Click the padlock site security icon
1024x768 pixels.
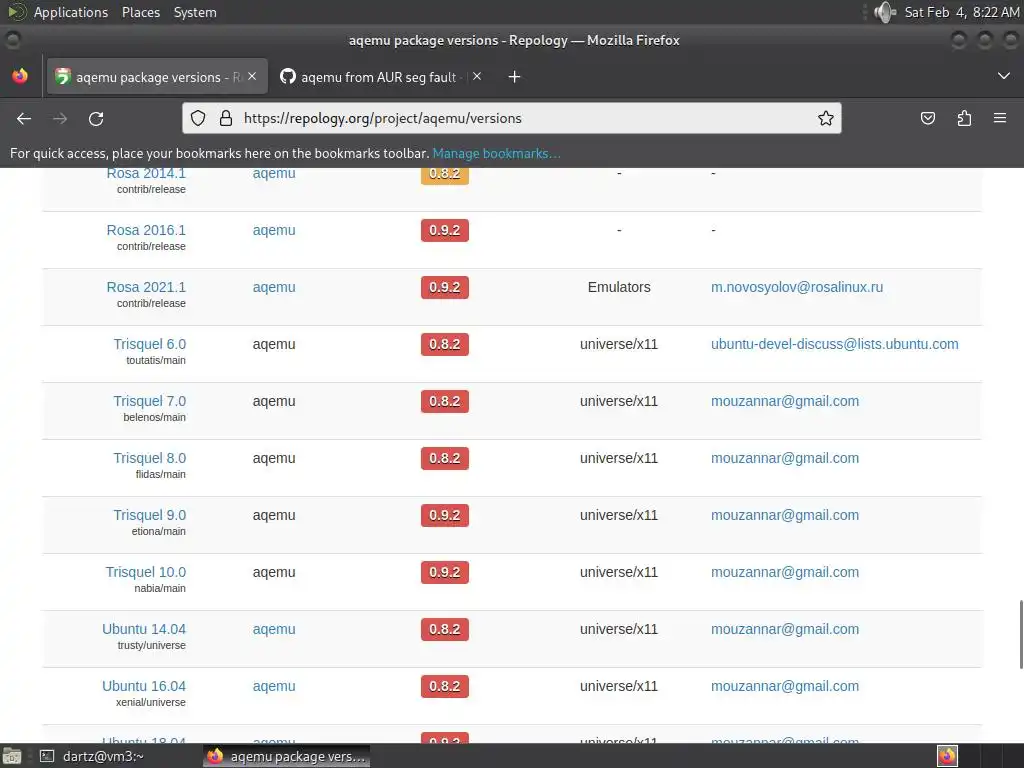tap(226, 118)
